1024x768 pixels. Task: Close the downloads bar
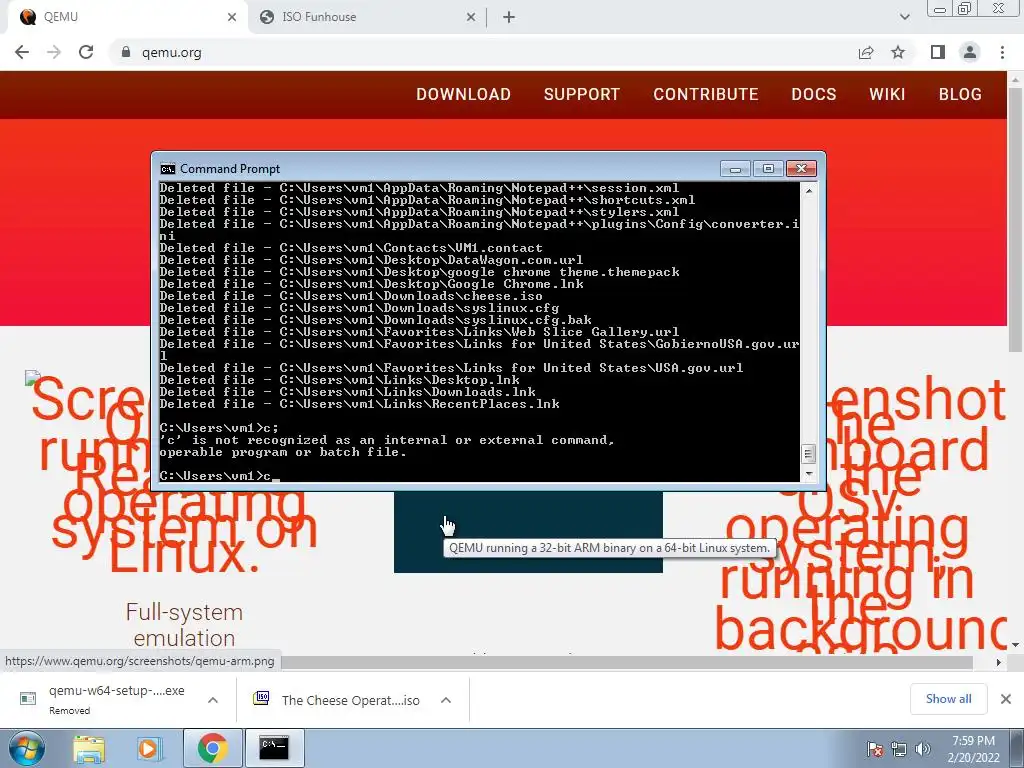coord(1006,699)
